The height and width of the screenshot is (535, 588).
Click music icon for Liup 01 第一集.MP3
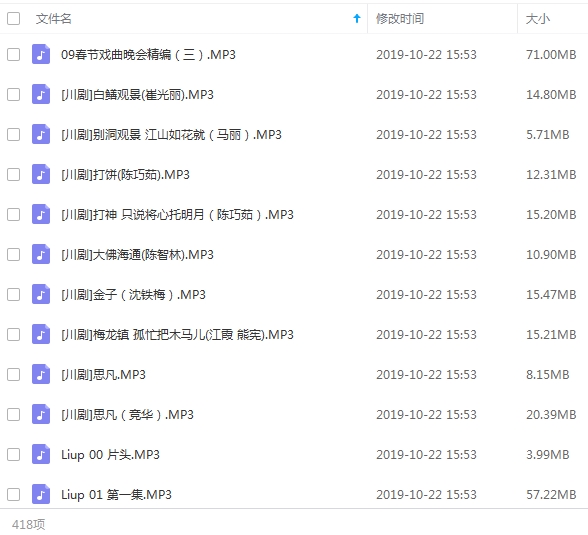pos(41,495)
